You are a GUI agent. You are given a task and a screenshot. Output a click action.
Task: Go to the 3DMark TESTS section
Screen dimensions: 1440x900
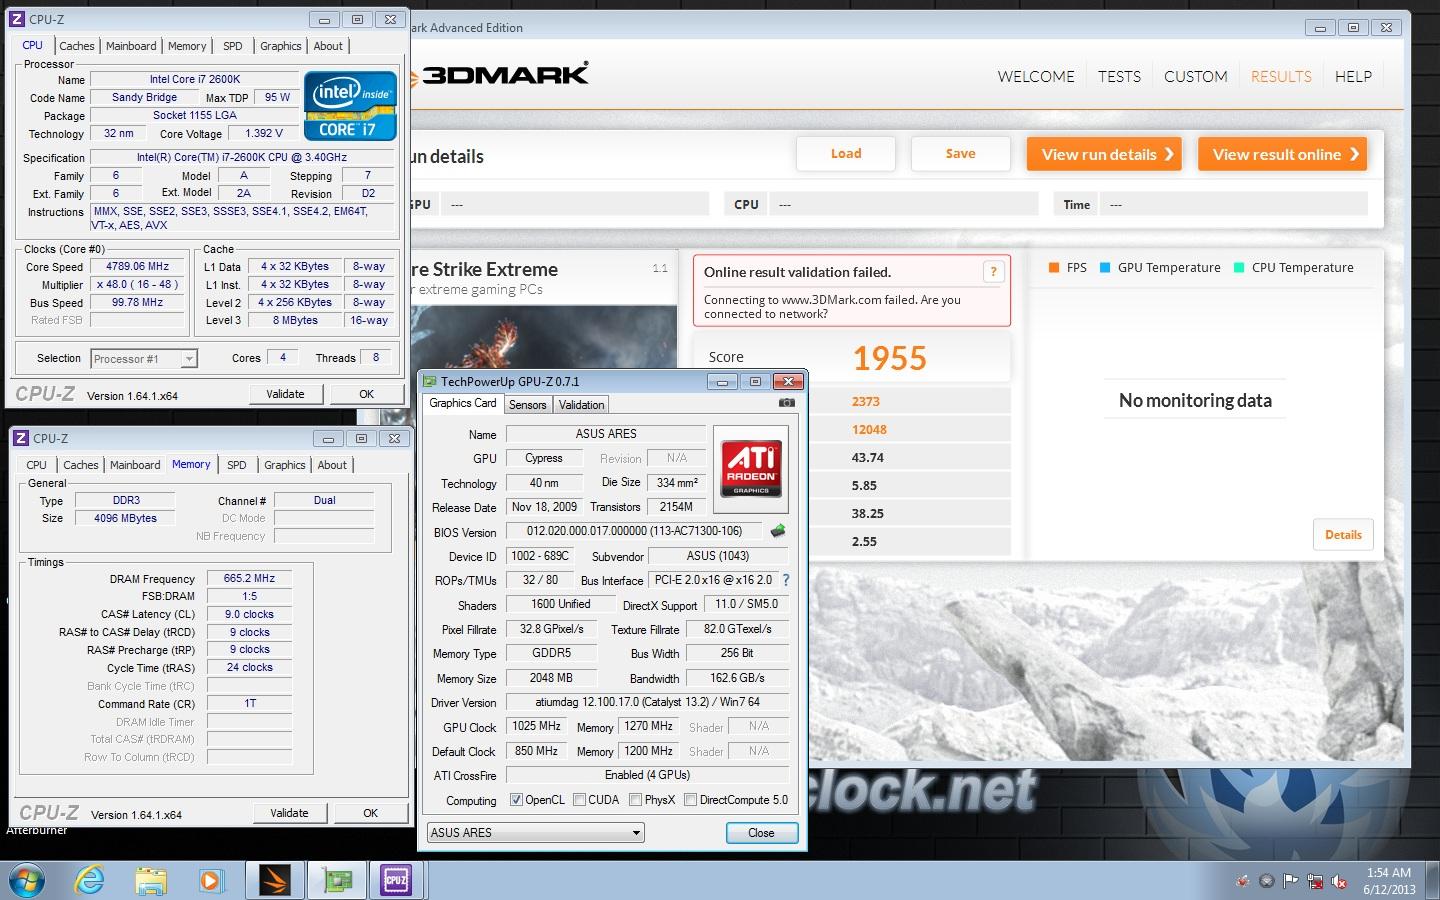click(x=1119, y=76)
